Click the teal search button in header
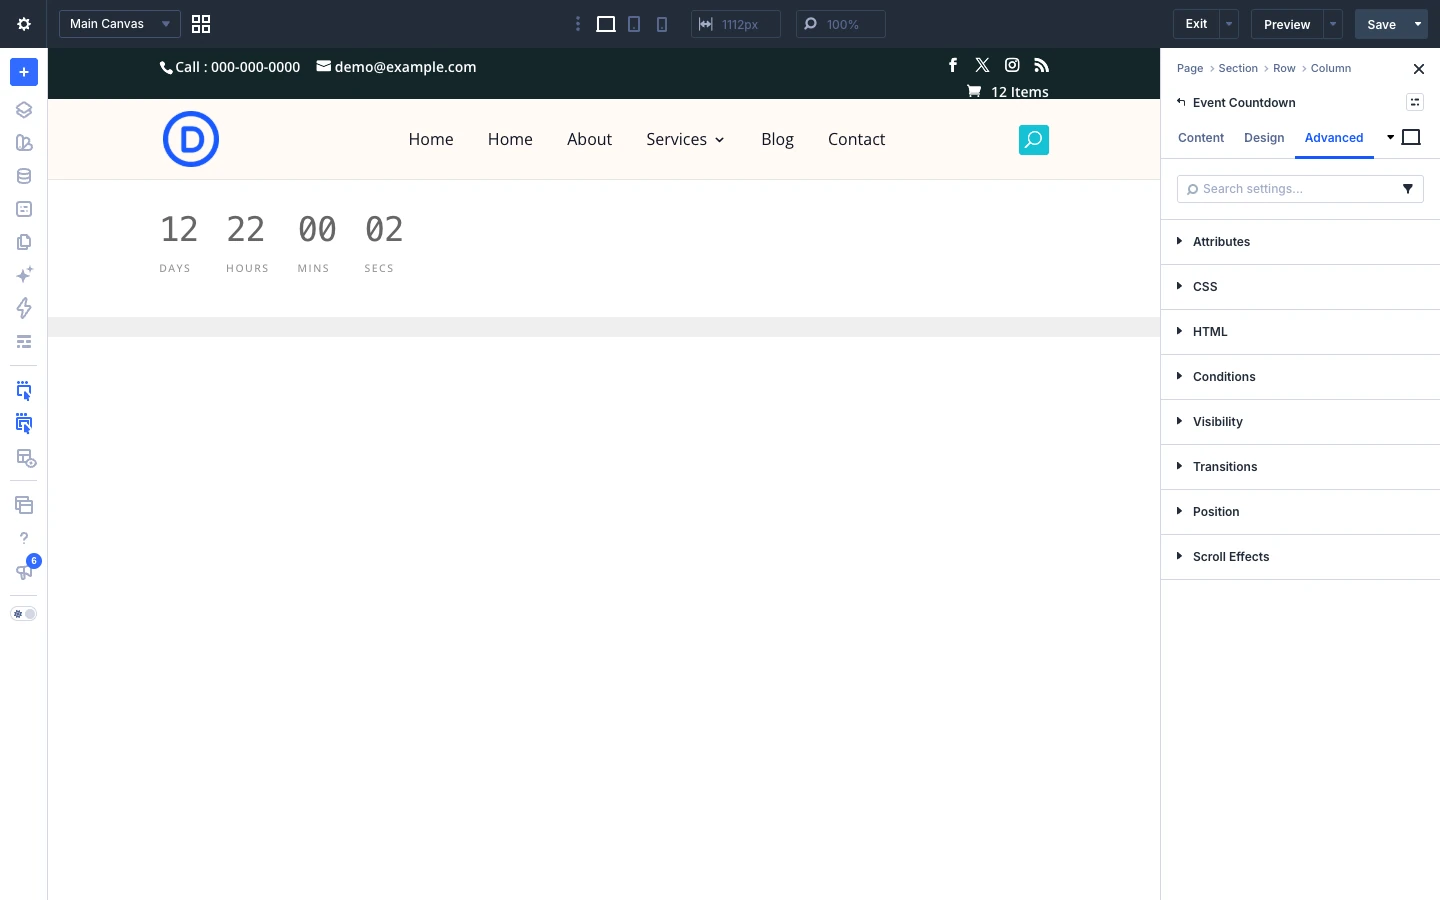Viewport: 1440px width, 900px height. click(x=1034, y=139)
